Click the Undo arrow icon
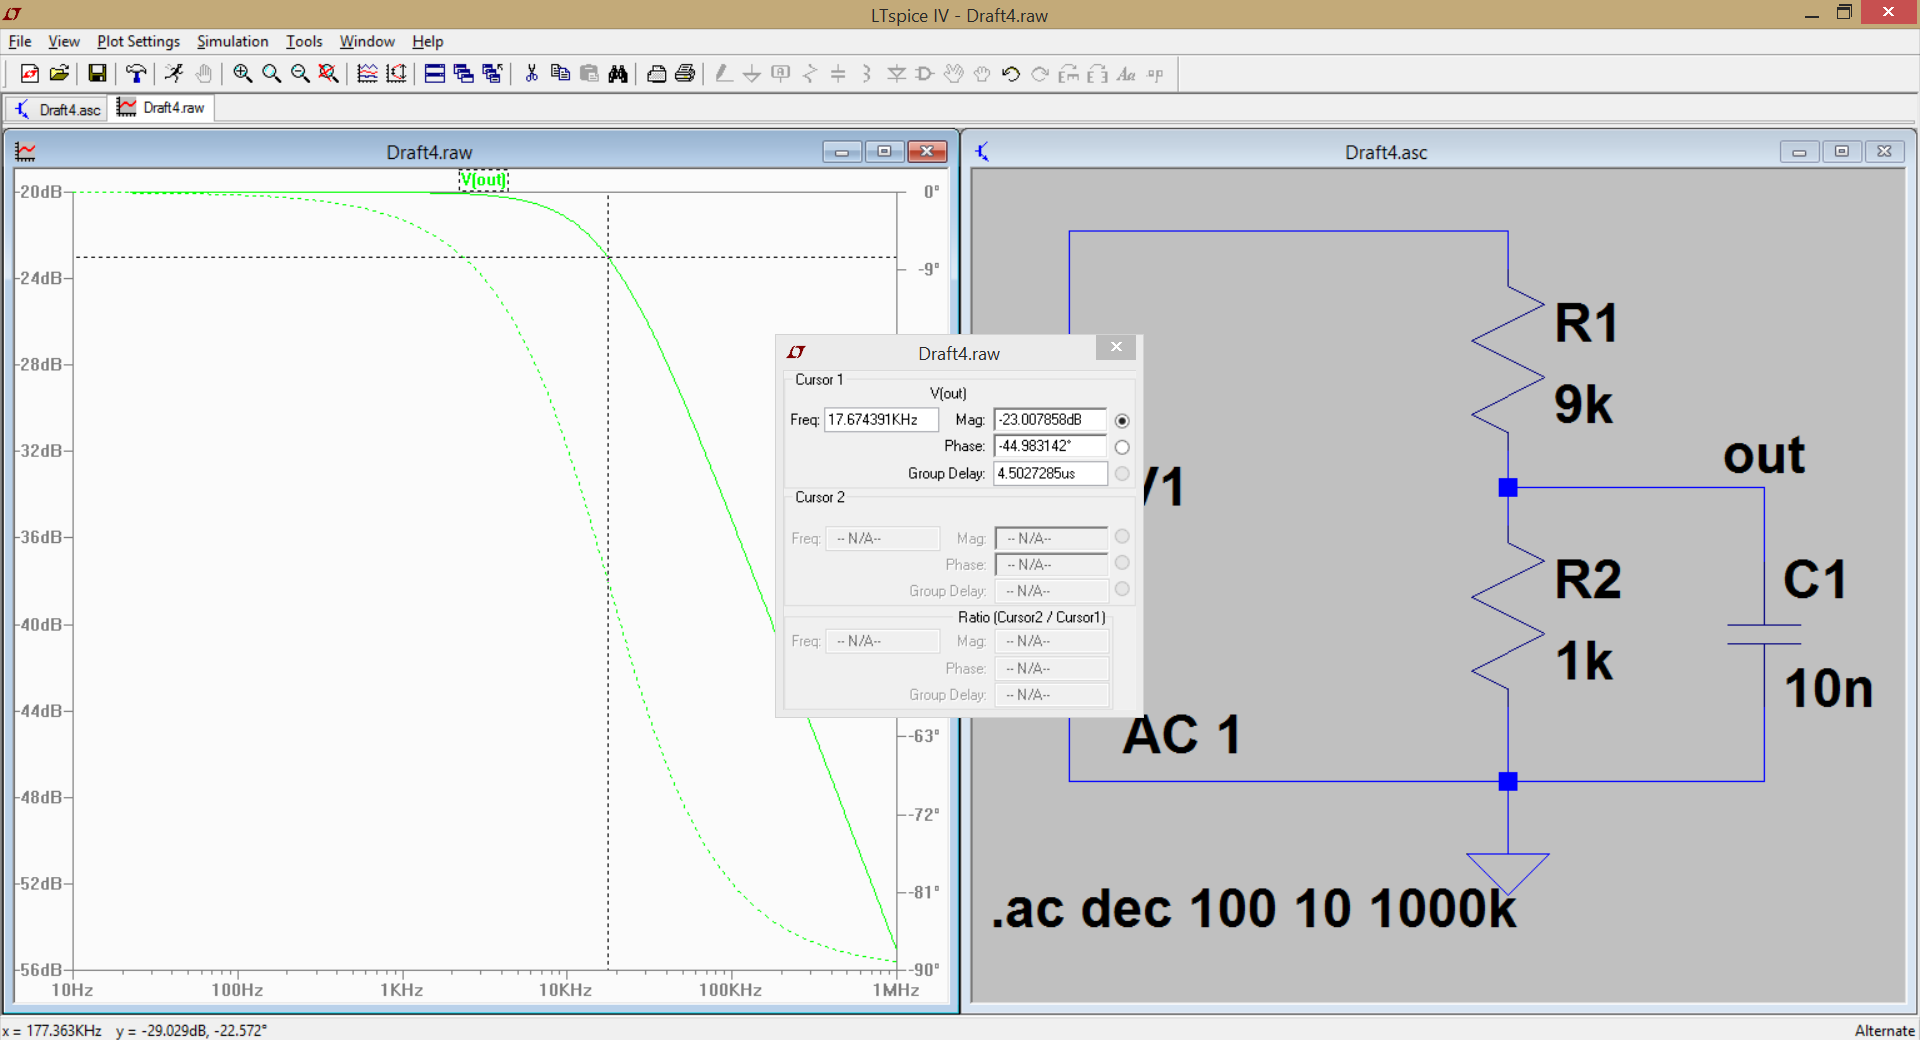 tap(1011, 73)
